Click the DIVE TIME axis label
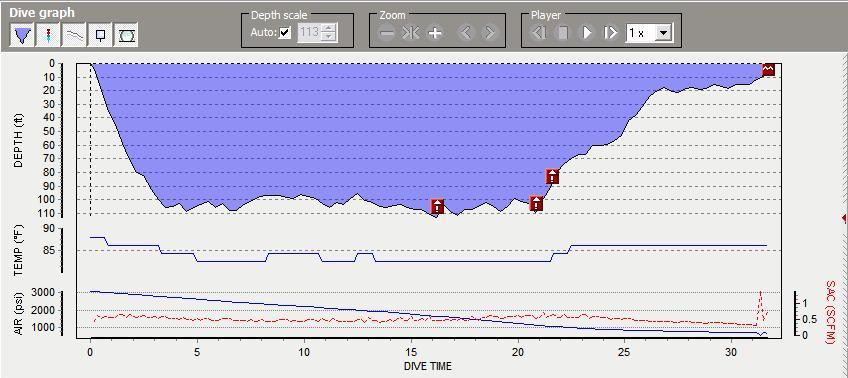Viewport: 848px width, 378px height. [x=427, y=366]
